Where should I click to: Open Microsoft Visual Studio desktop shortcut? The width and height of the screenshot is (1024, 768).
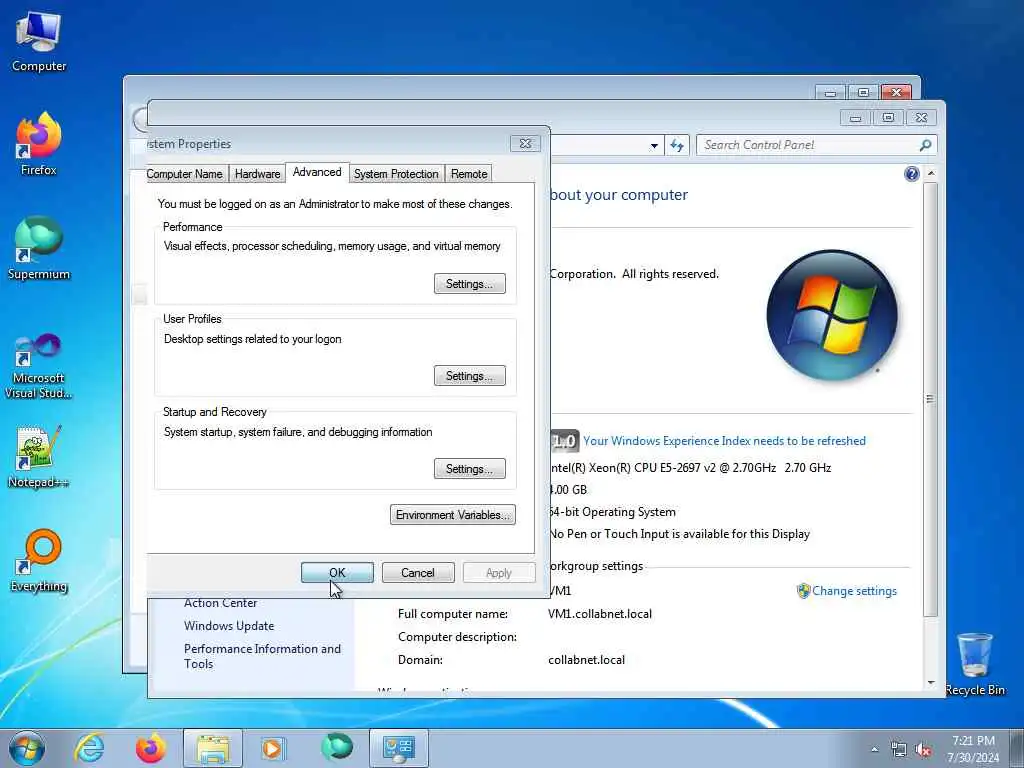39,366
